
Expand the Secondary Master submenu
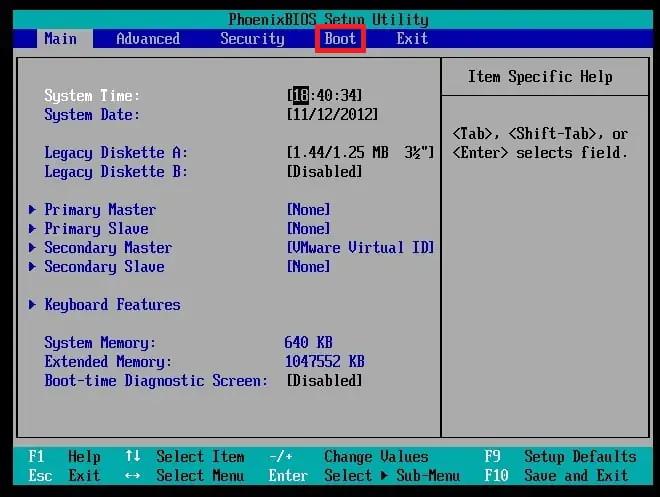coord(108,248)
